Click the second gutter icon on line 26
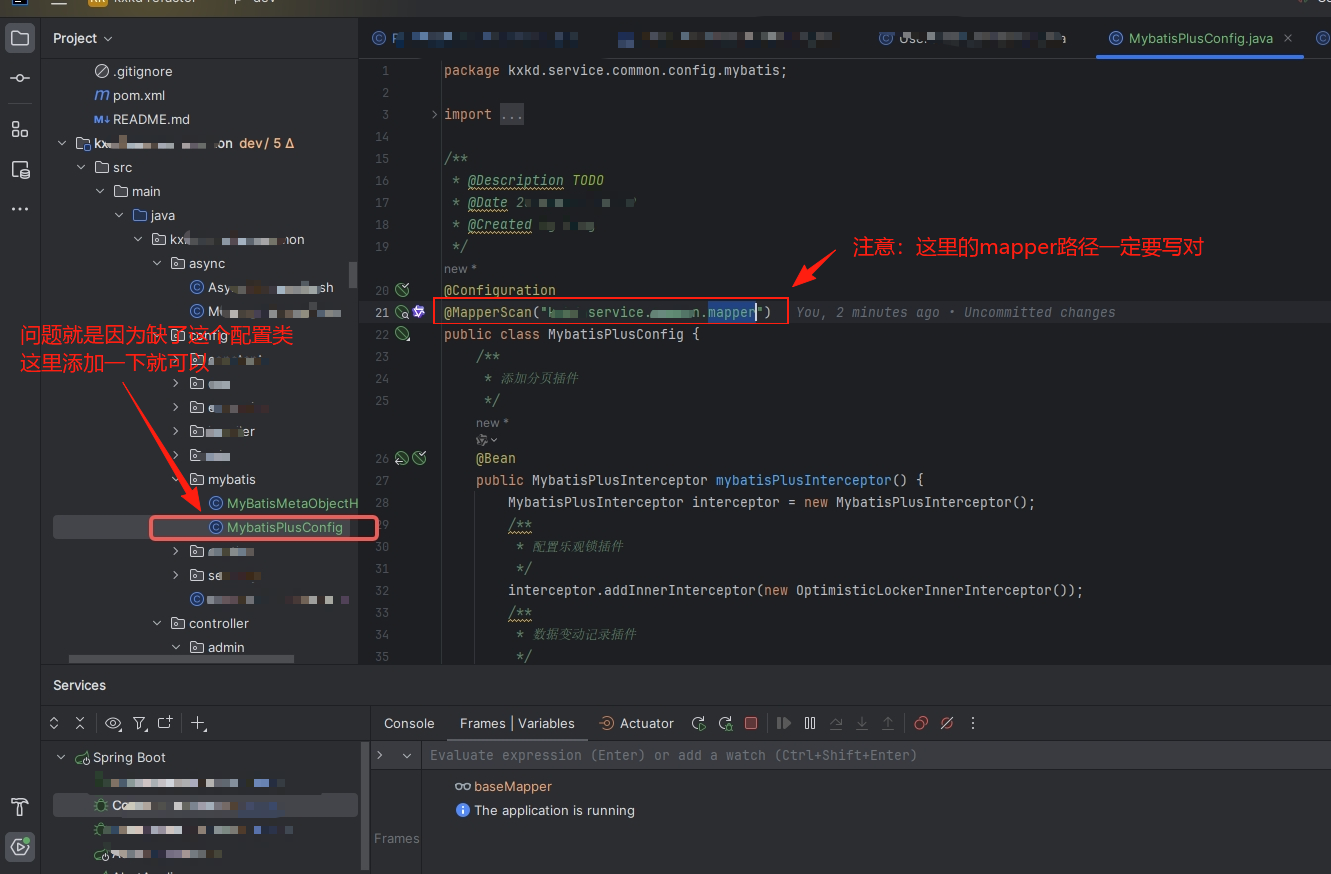This screenshot has height=874, width=1331. tap(419, 458)
